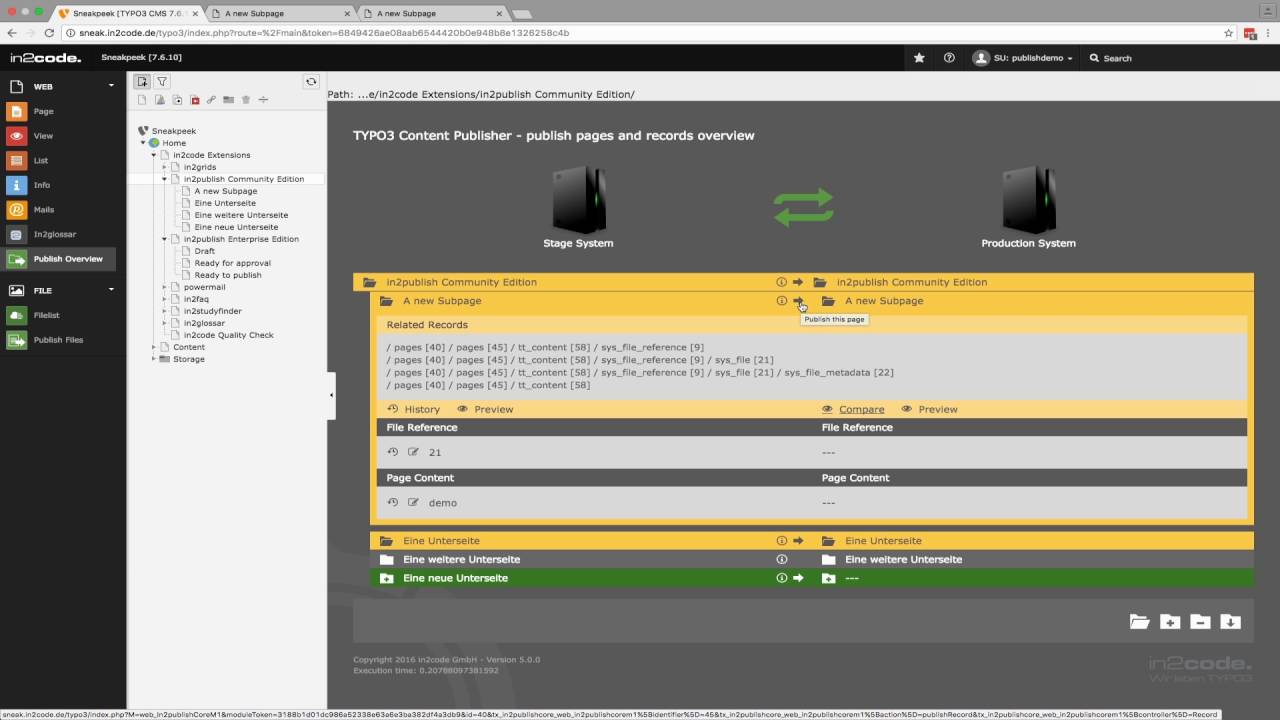
Task: Collapse the Home tree node
Action: pos(143,143)
